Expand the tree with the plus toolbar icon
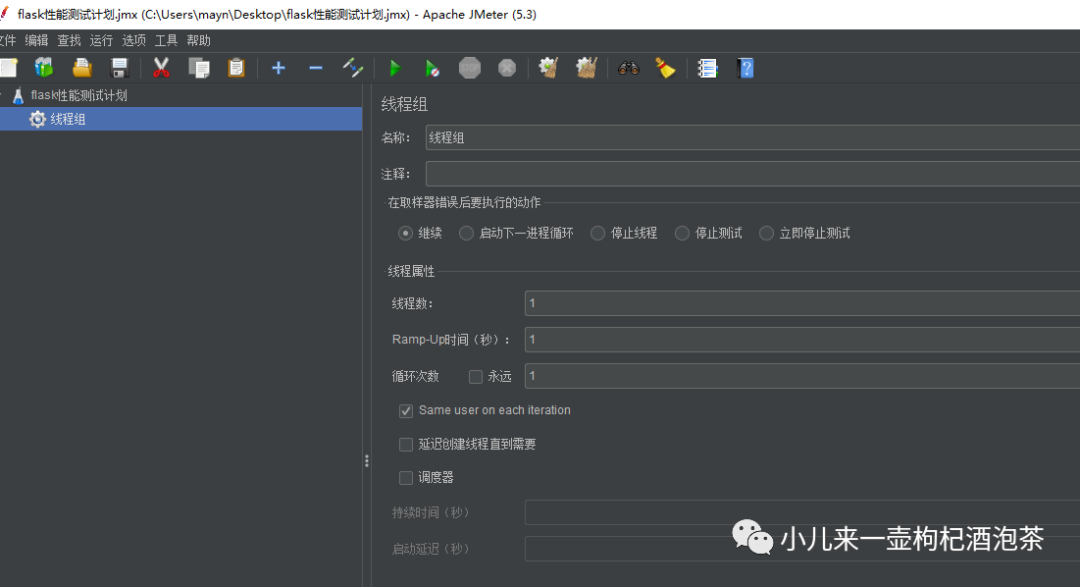Screen dimensions: 1080x587 (x=277, y=67)
